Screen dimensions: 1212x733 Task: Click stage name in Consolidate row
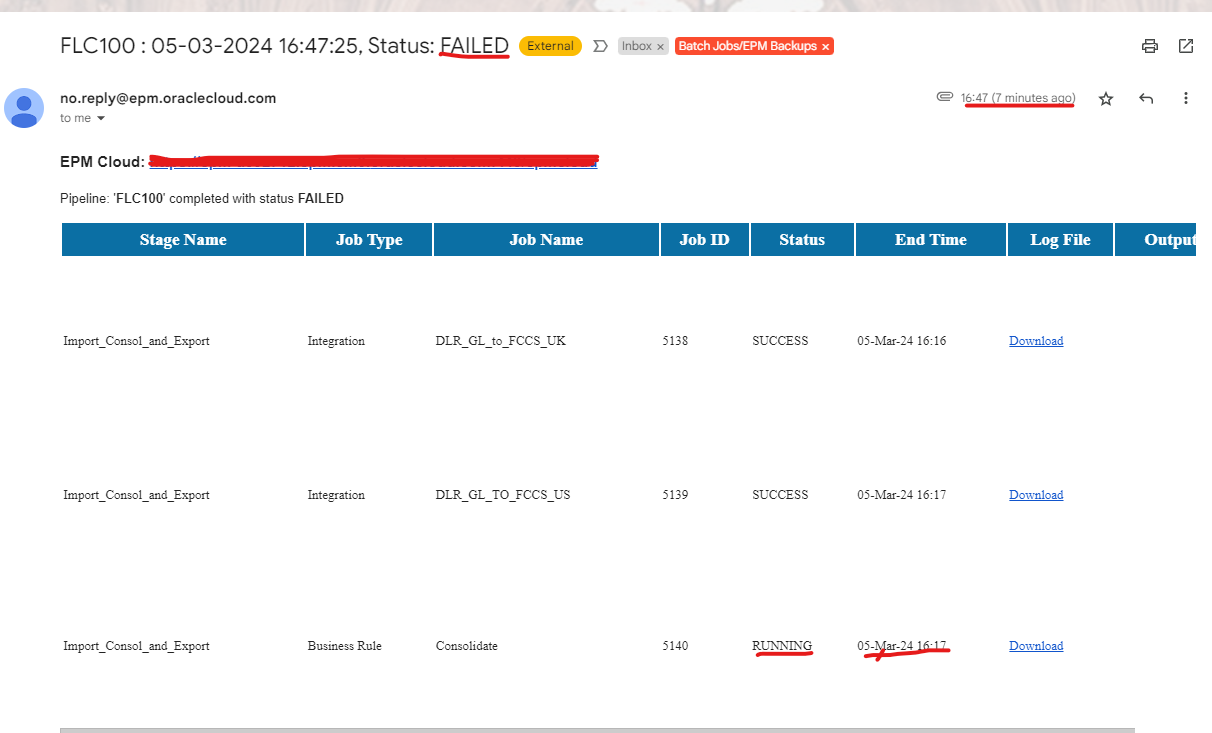136,646
